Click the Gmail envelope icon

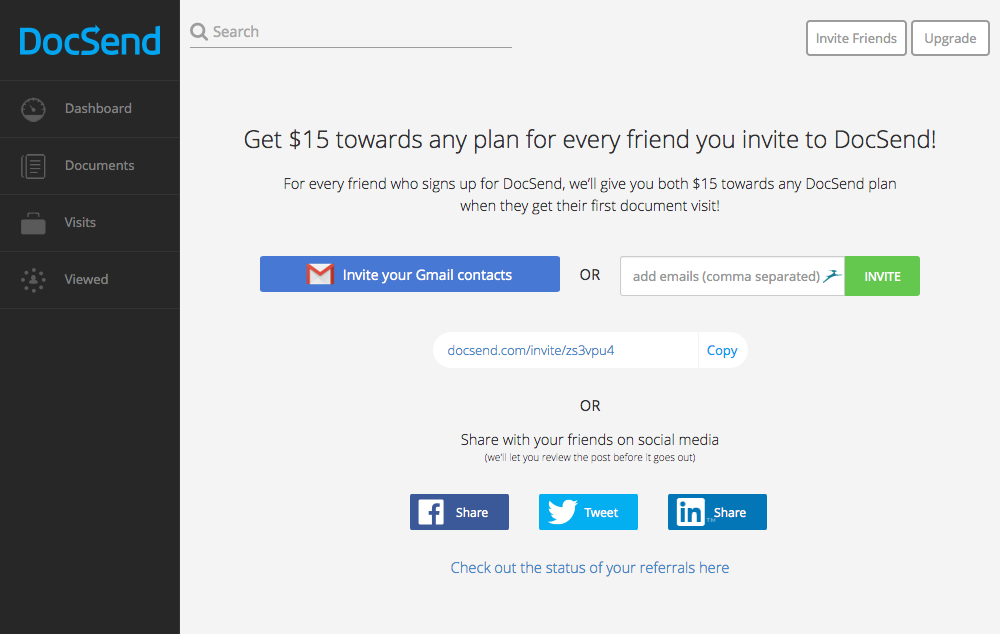[x=320, y=275]
